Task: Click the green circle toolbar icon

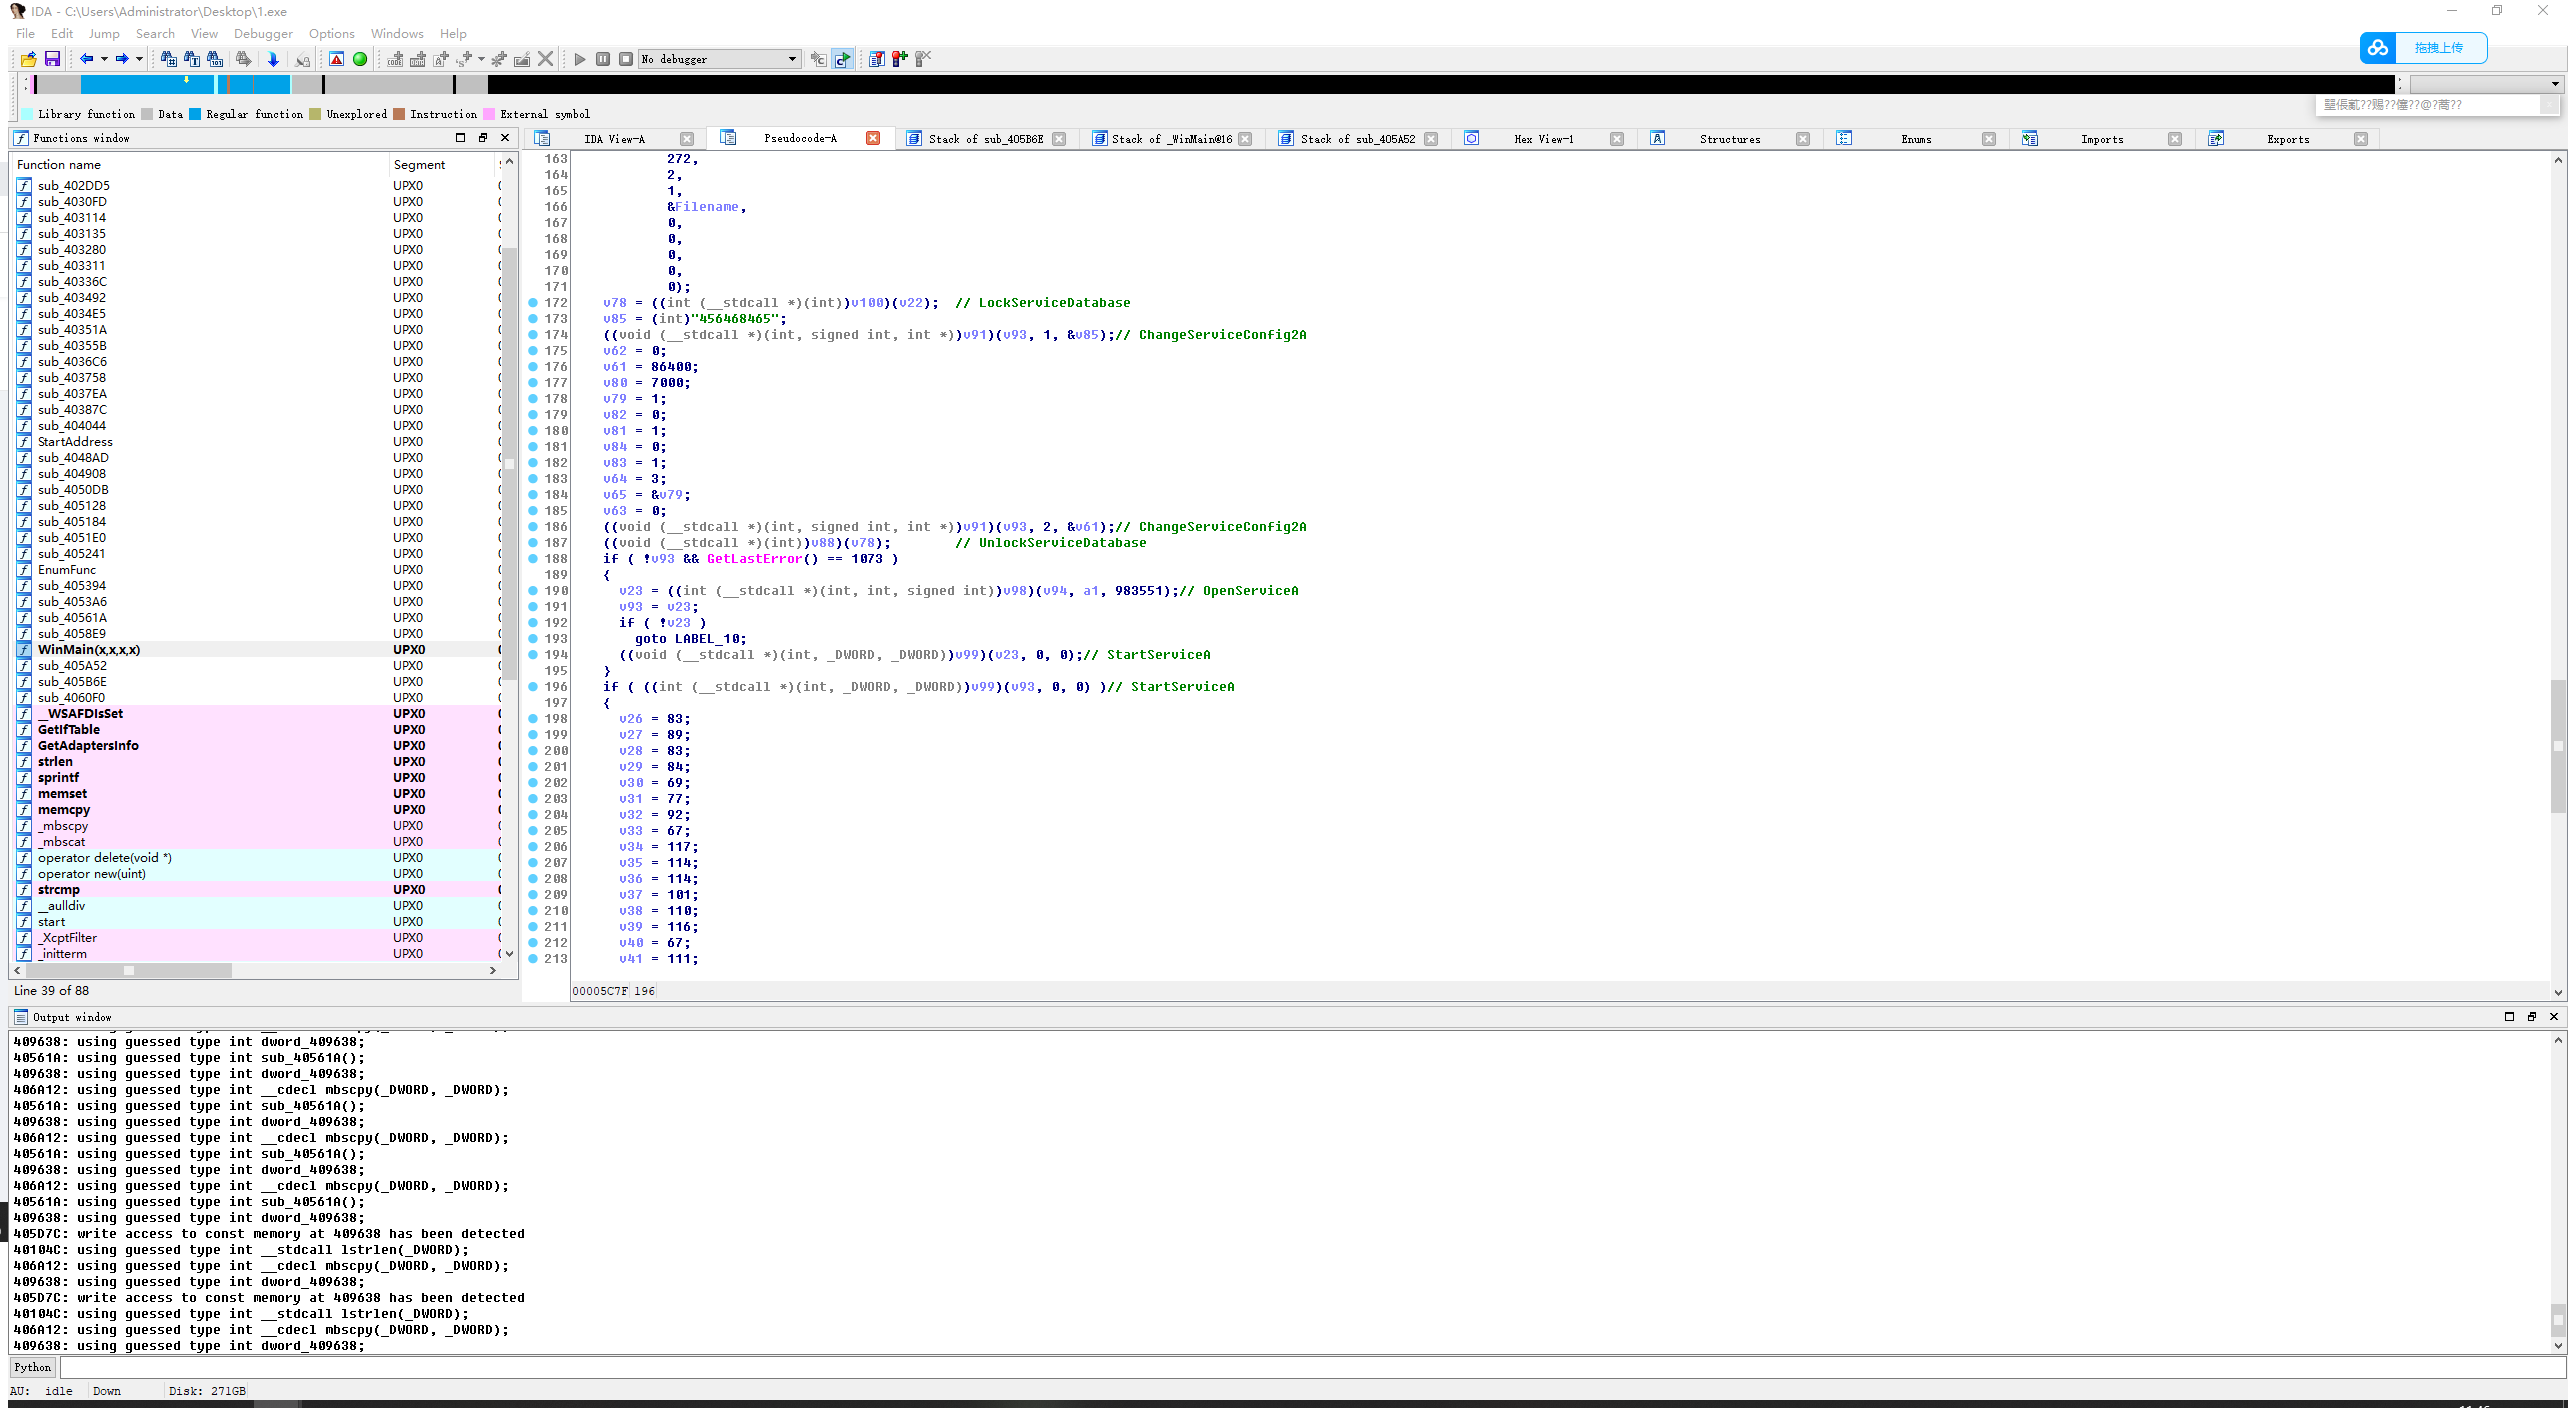Action: [x=360, y=59]
